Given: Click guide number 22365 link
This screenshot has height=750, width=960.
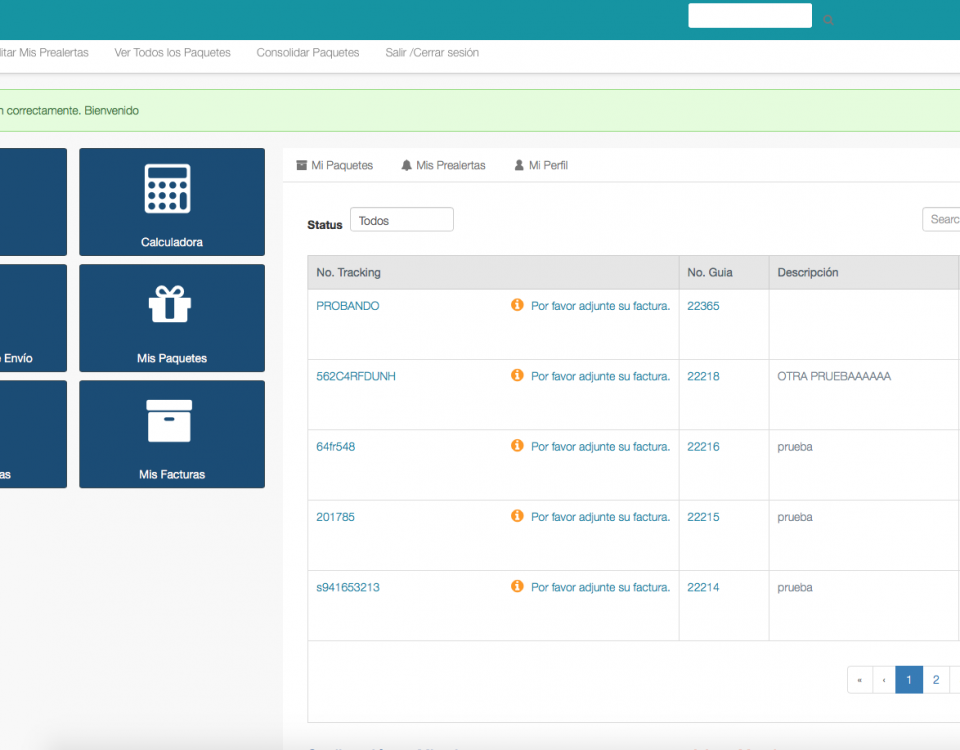Looking at the screenshot, I should [x=703, y=306].
